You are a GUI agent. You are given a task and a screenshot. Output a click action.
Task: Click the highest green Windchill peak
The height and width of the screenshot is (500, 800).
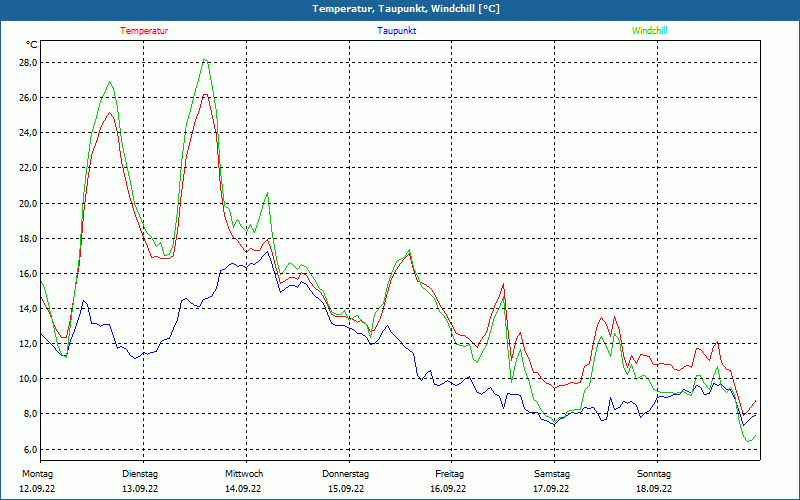point(205,60)
